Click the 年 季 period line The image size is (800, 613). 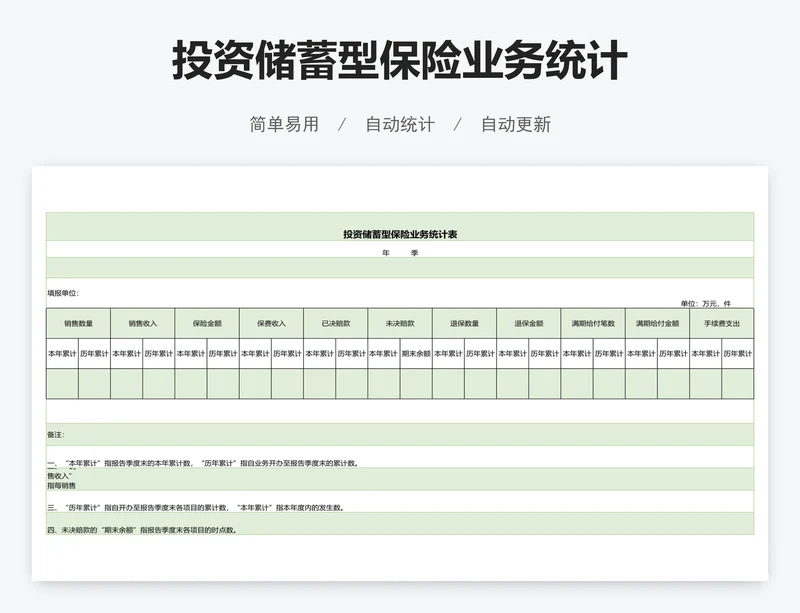400,253
